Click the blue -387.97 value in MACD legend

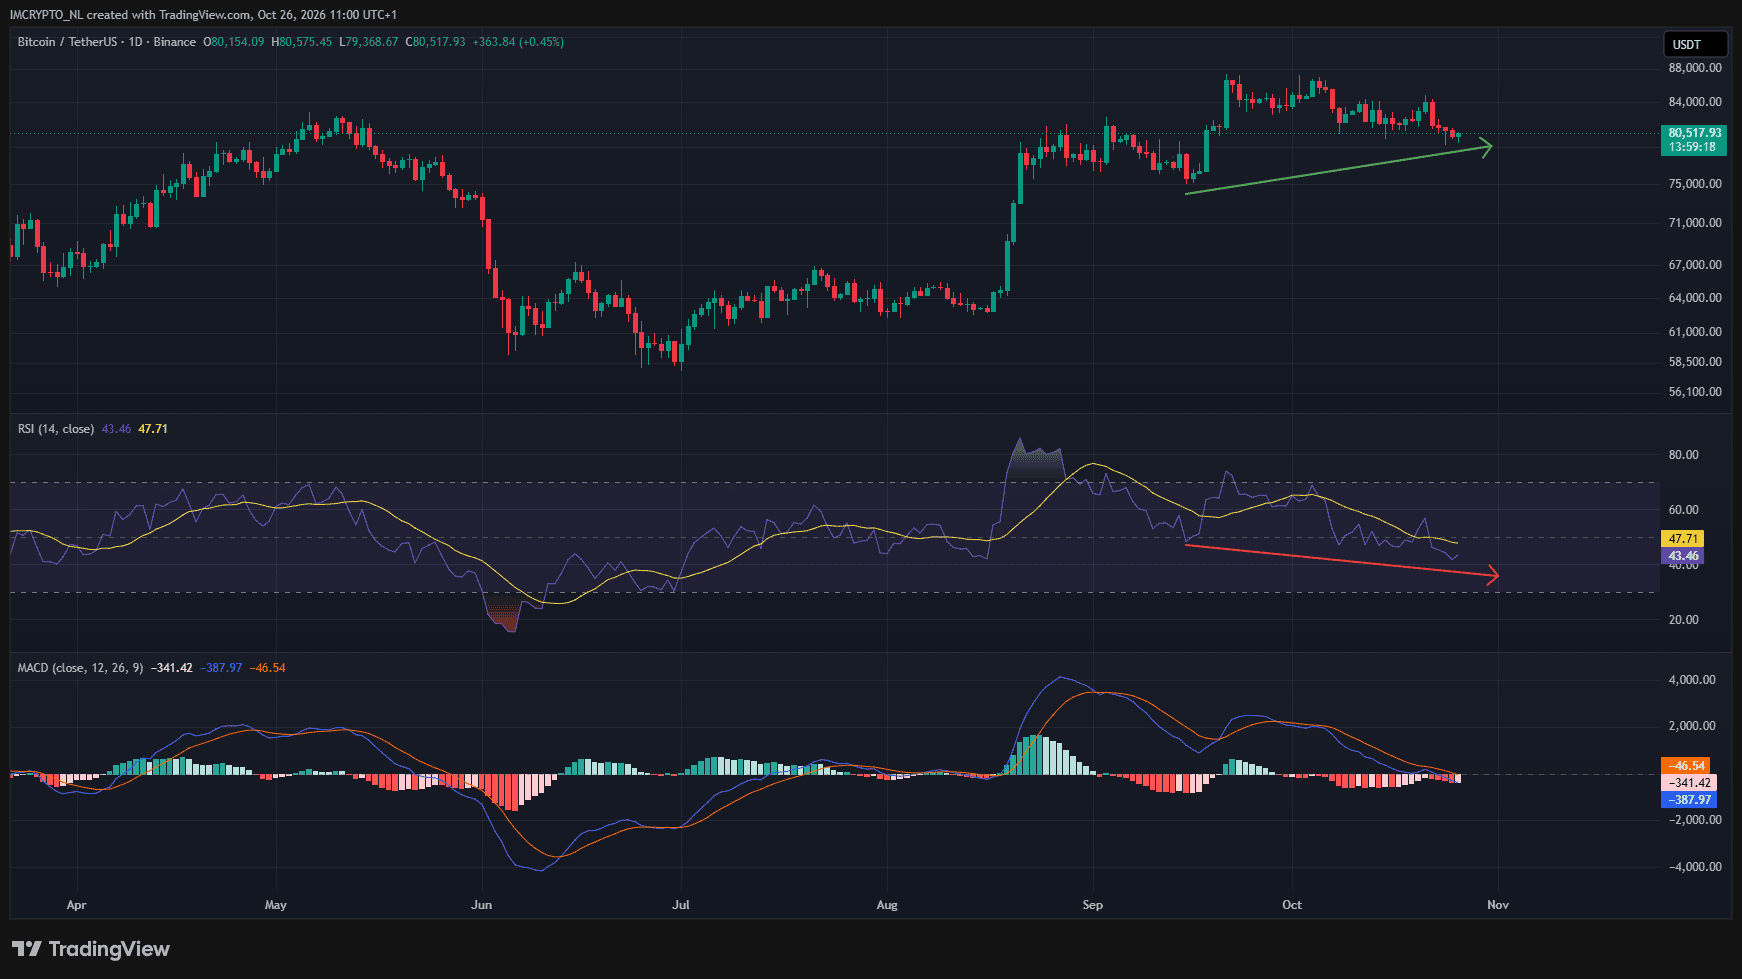pos(221,668)
